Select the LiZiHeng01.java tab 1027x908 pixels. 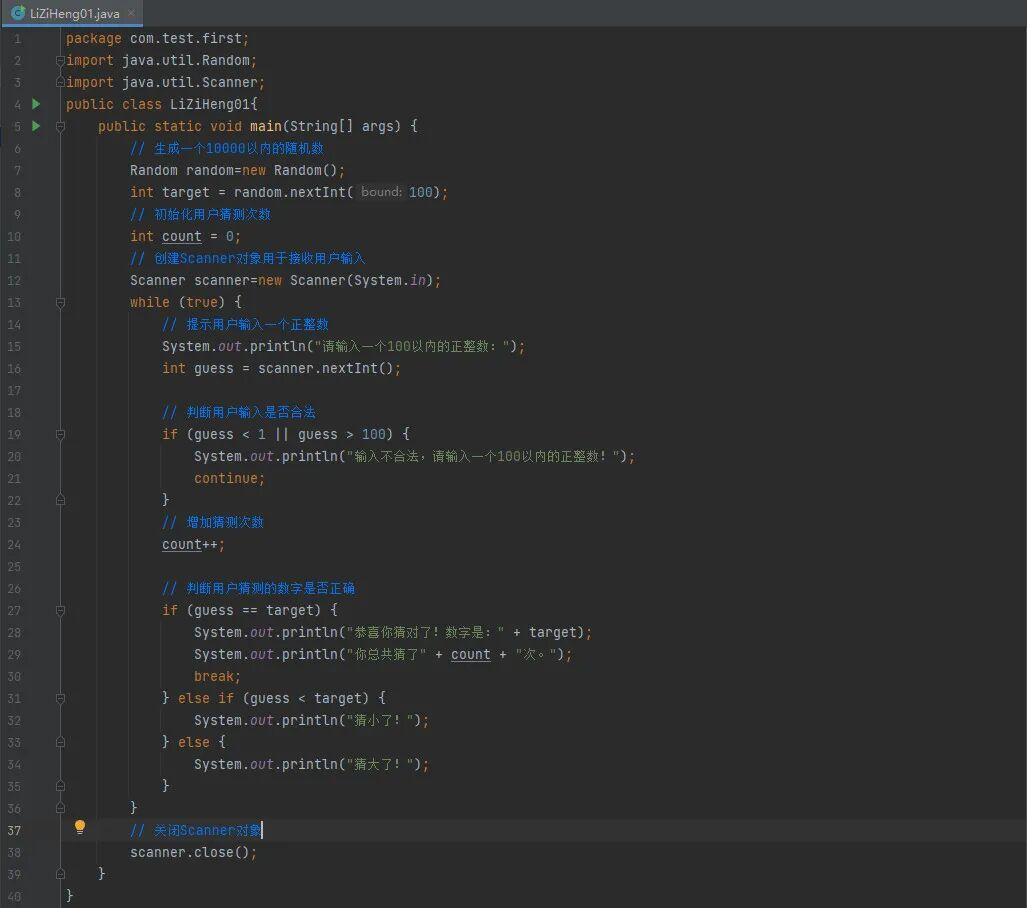coord(74,13)
